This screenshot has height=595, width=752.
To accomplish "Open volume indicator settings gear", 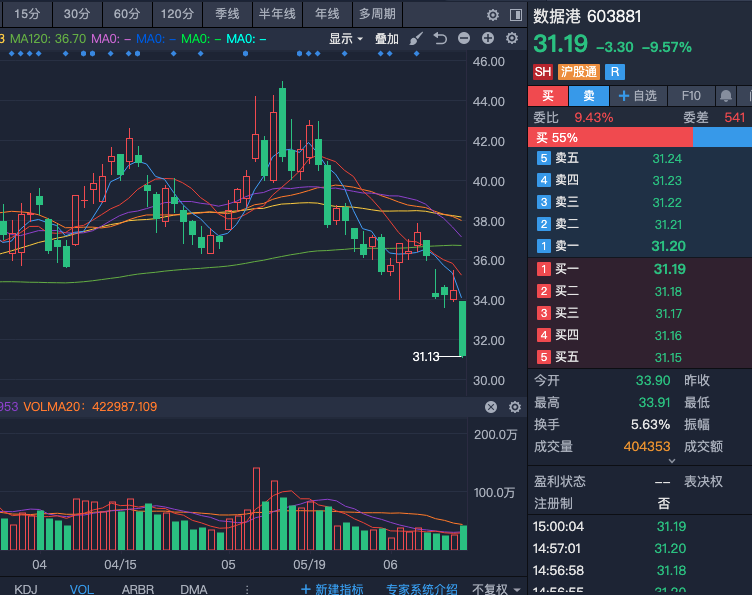I will (515, 407).
